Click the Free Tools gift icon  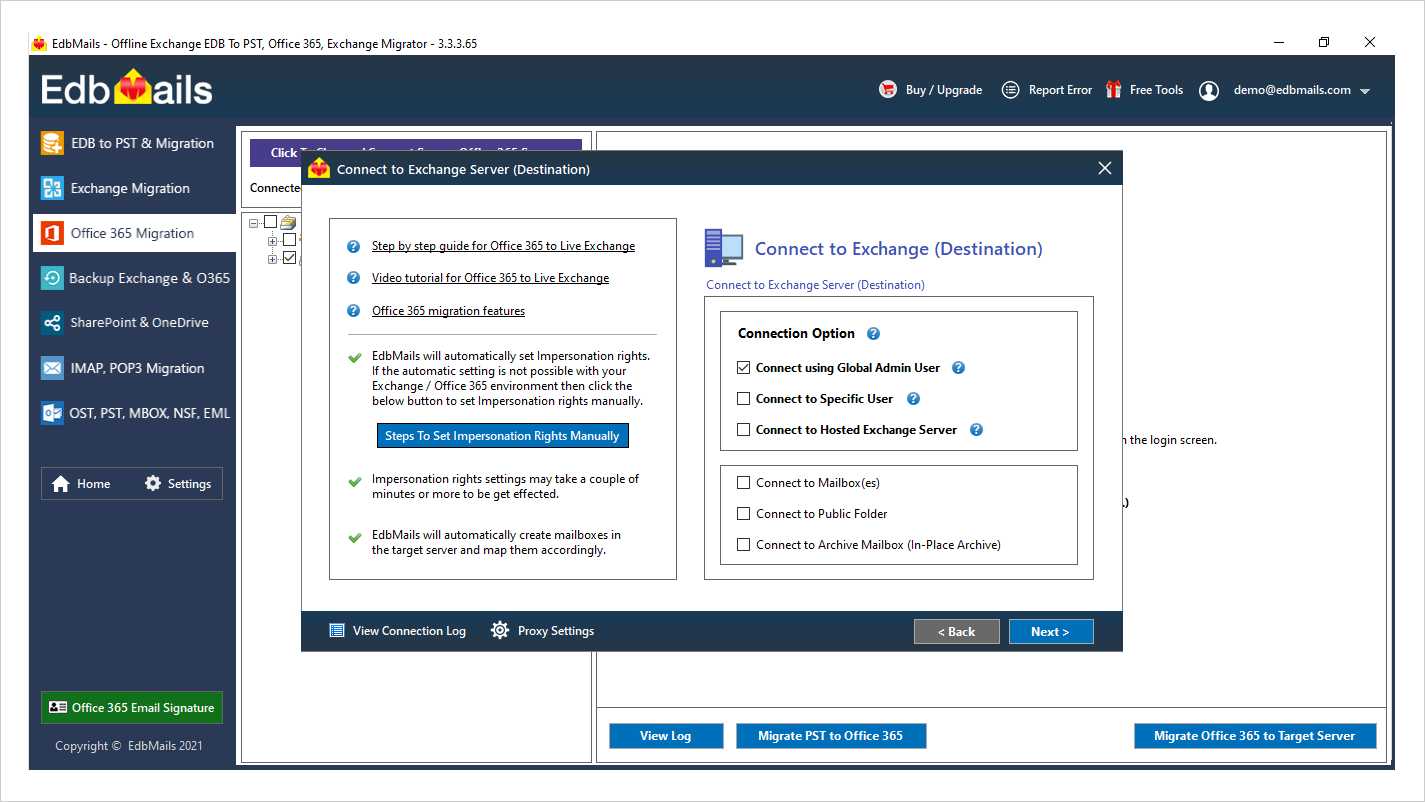[x=1114, y=89]
